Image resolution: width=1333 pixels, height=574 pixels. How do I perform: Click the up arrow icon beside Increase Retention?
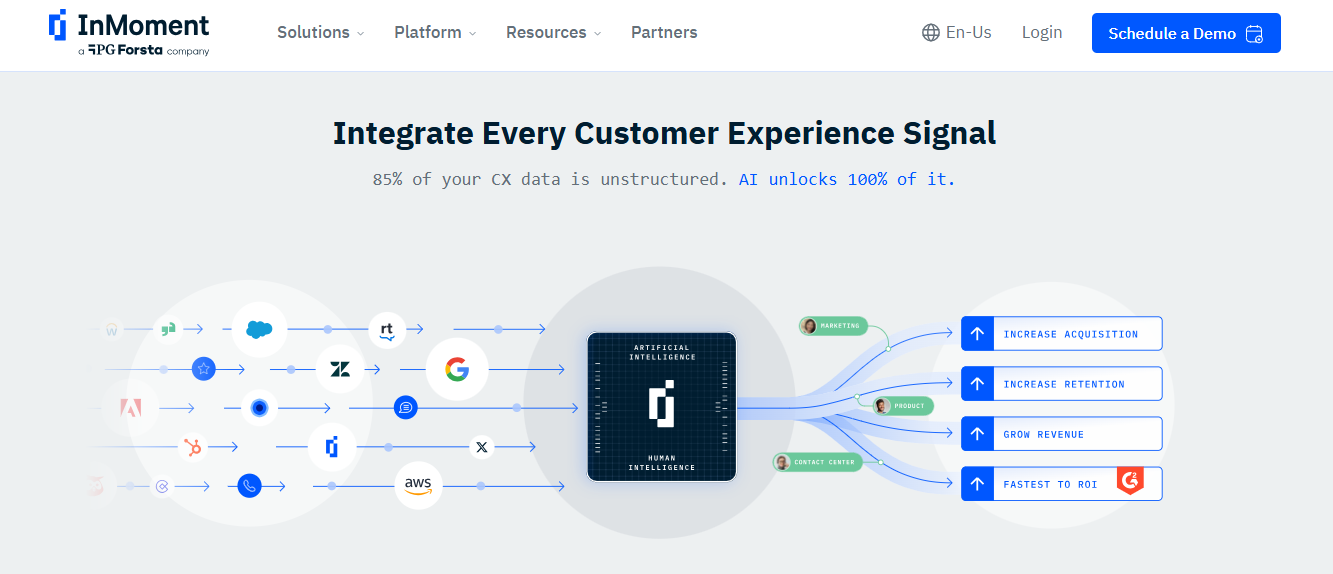click(x=978, y=384)
